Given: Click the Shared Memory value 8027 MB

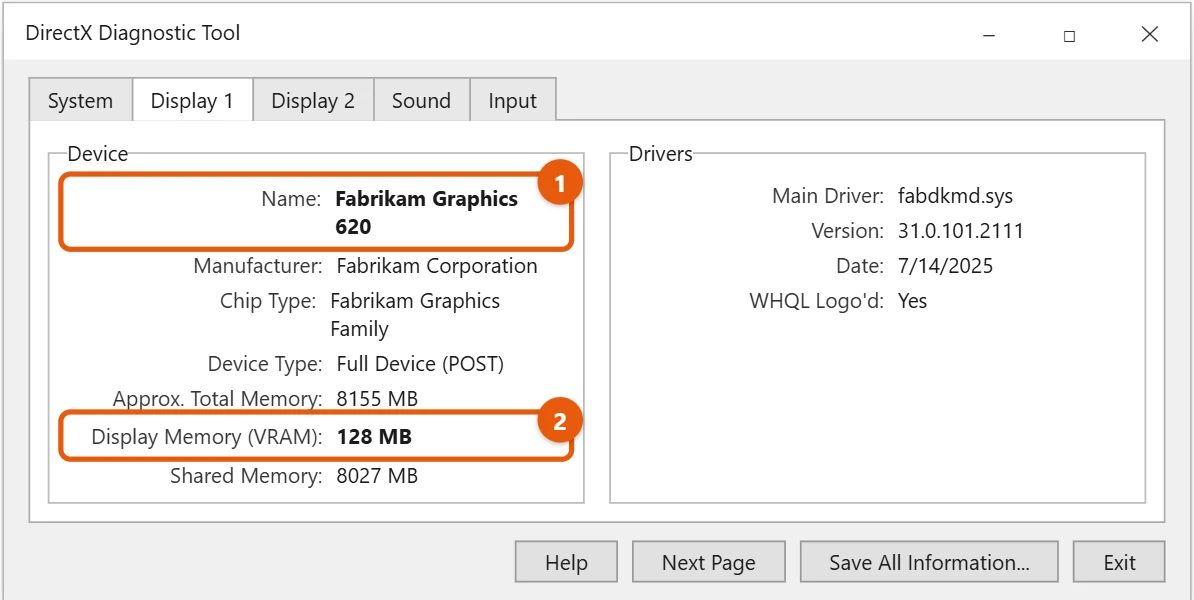Looking at the screenshot, I should pyautogui.click(x=377, y=477).
